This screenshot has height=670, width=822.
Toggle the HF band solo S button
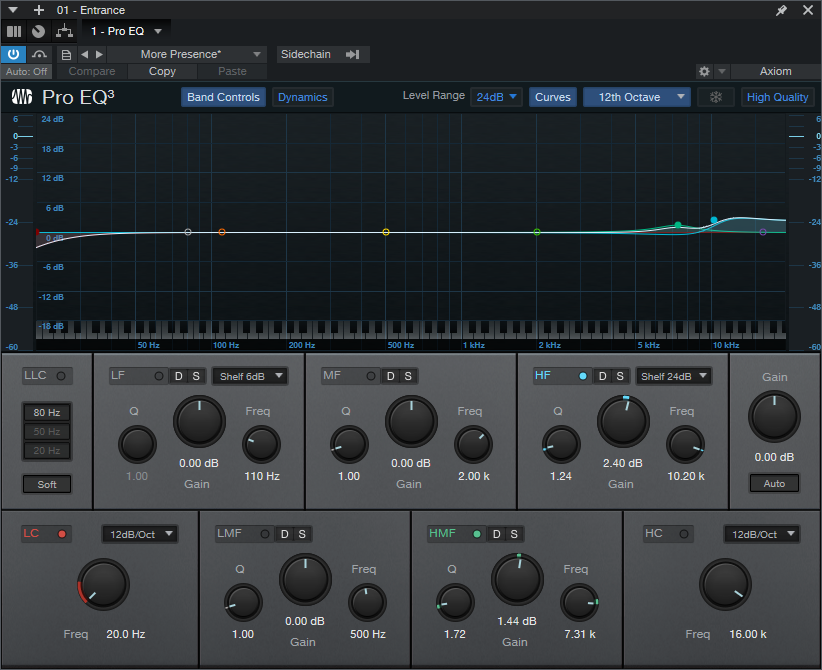(x=620, y=376)
